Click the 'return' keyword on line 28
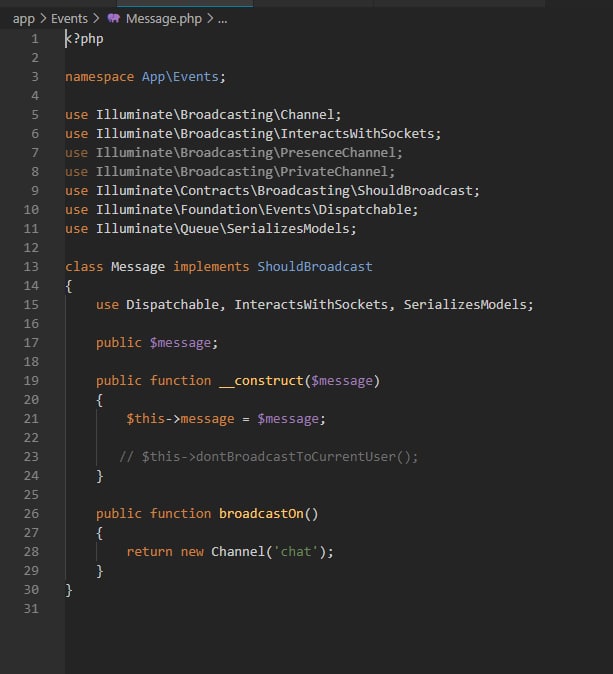613x674 pixels. [x=150, y=552]
